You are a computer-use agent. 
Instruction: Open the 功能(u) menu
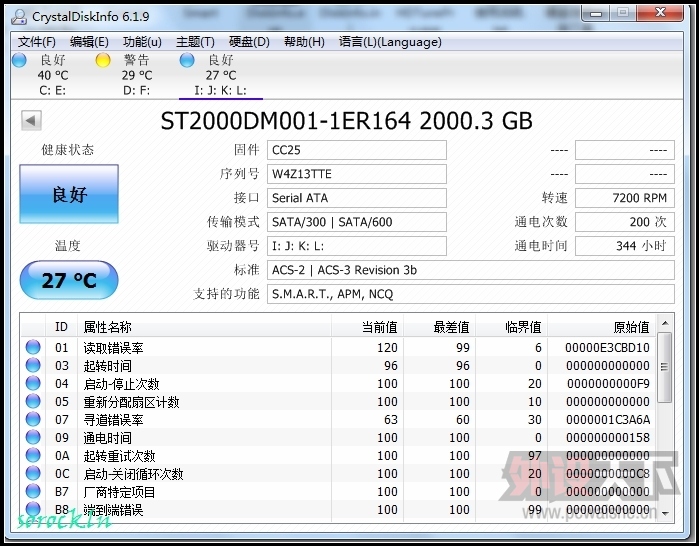point(142,42)
